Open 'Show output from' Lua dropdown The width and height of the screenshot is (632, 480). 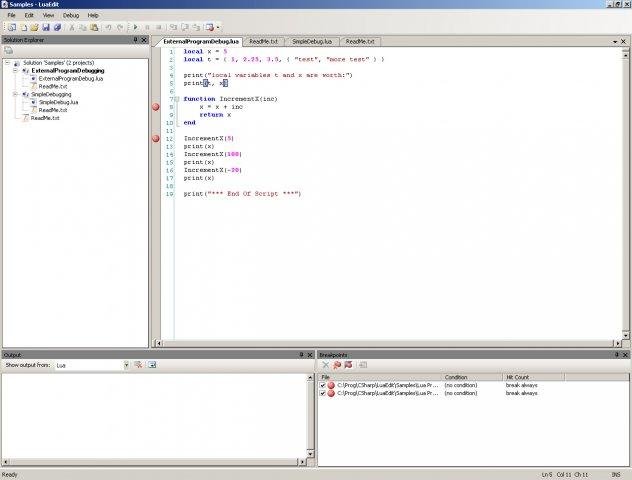coord(126,365)
